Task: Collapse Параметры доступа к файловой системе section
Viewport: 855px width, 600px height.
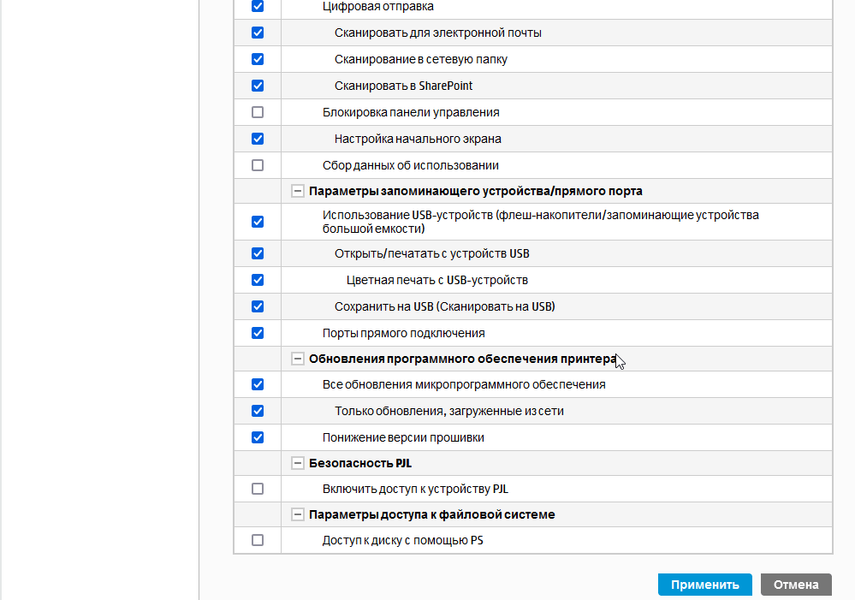Action: pos(297,514)
